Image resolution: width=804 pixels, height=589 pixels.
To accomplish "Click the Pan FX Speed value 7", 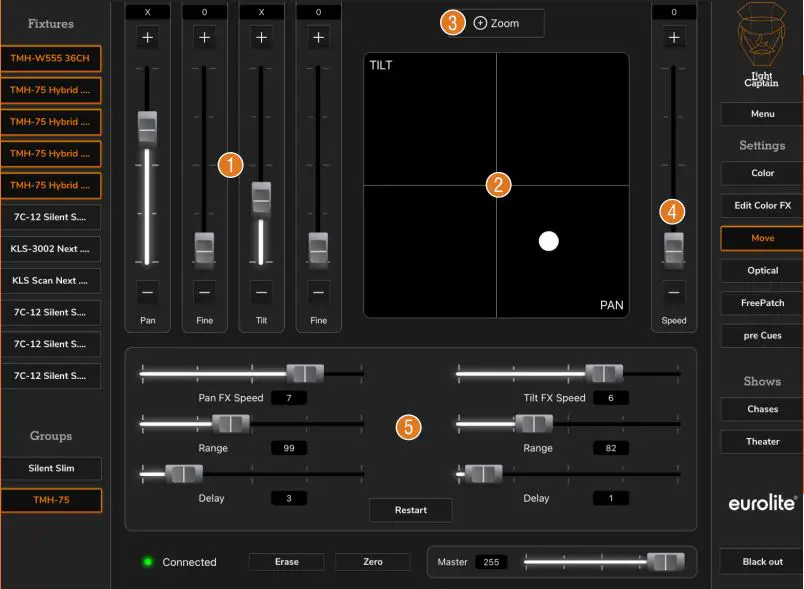I will point(289,398).
